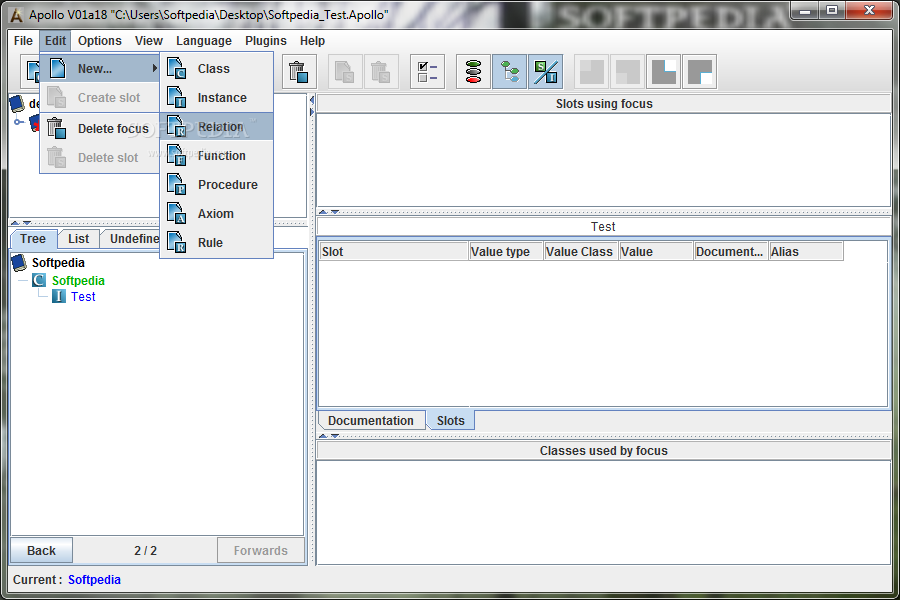Choose Relation in the New submenu
The image size is (900, 600).
pos(216,126)
